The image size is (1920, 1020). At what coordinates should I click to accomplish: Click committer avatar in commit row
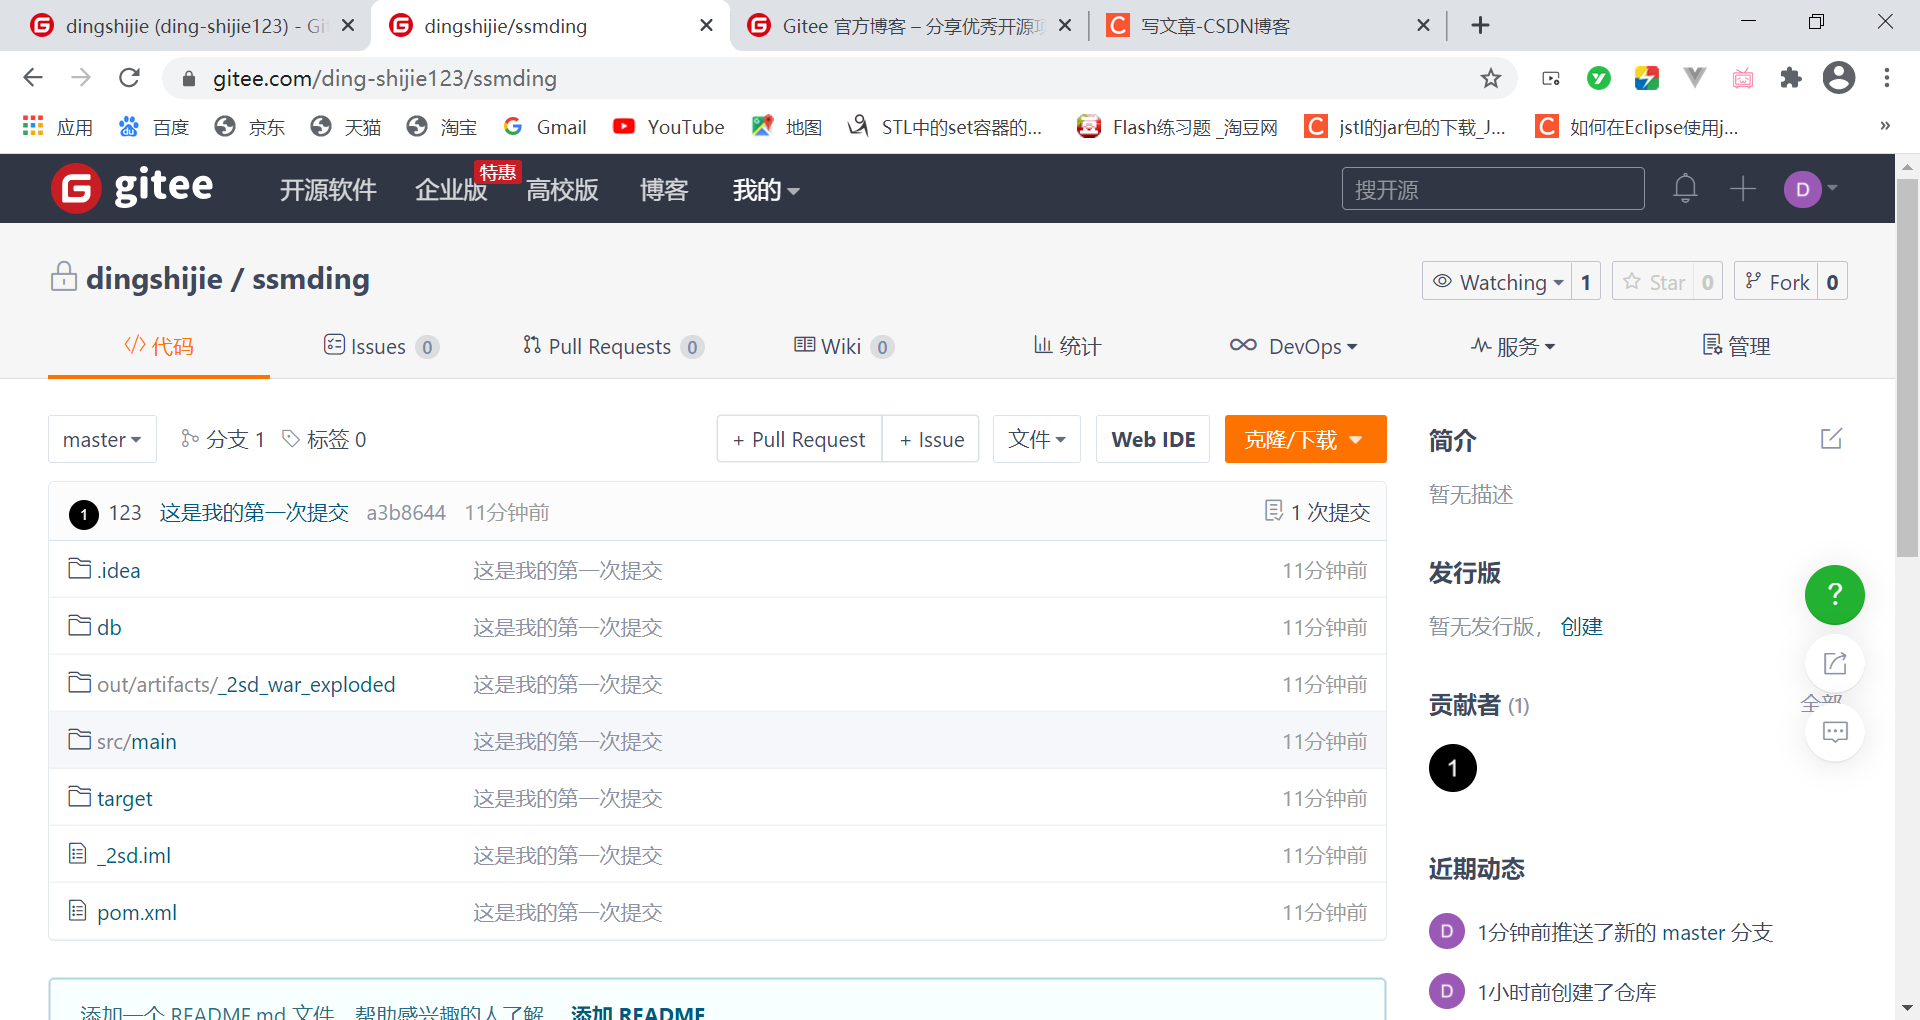pyautogui.click(x=84, y=514)
